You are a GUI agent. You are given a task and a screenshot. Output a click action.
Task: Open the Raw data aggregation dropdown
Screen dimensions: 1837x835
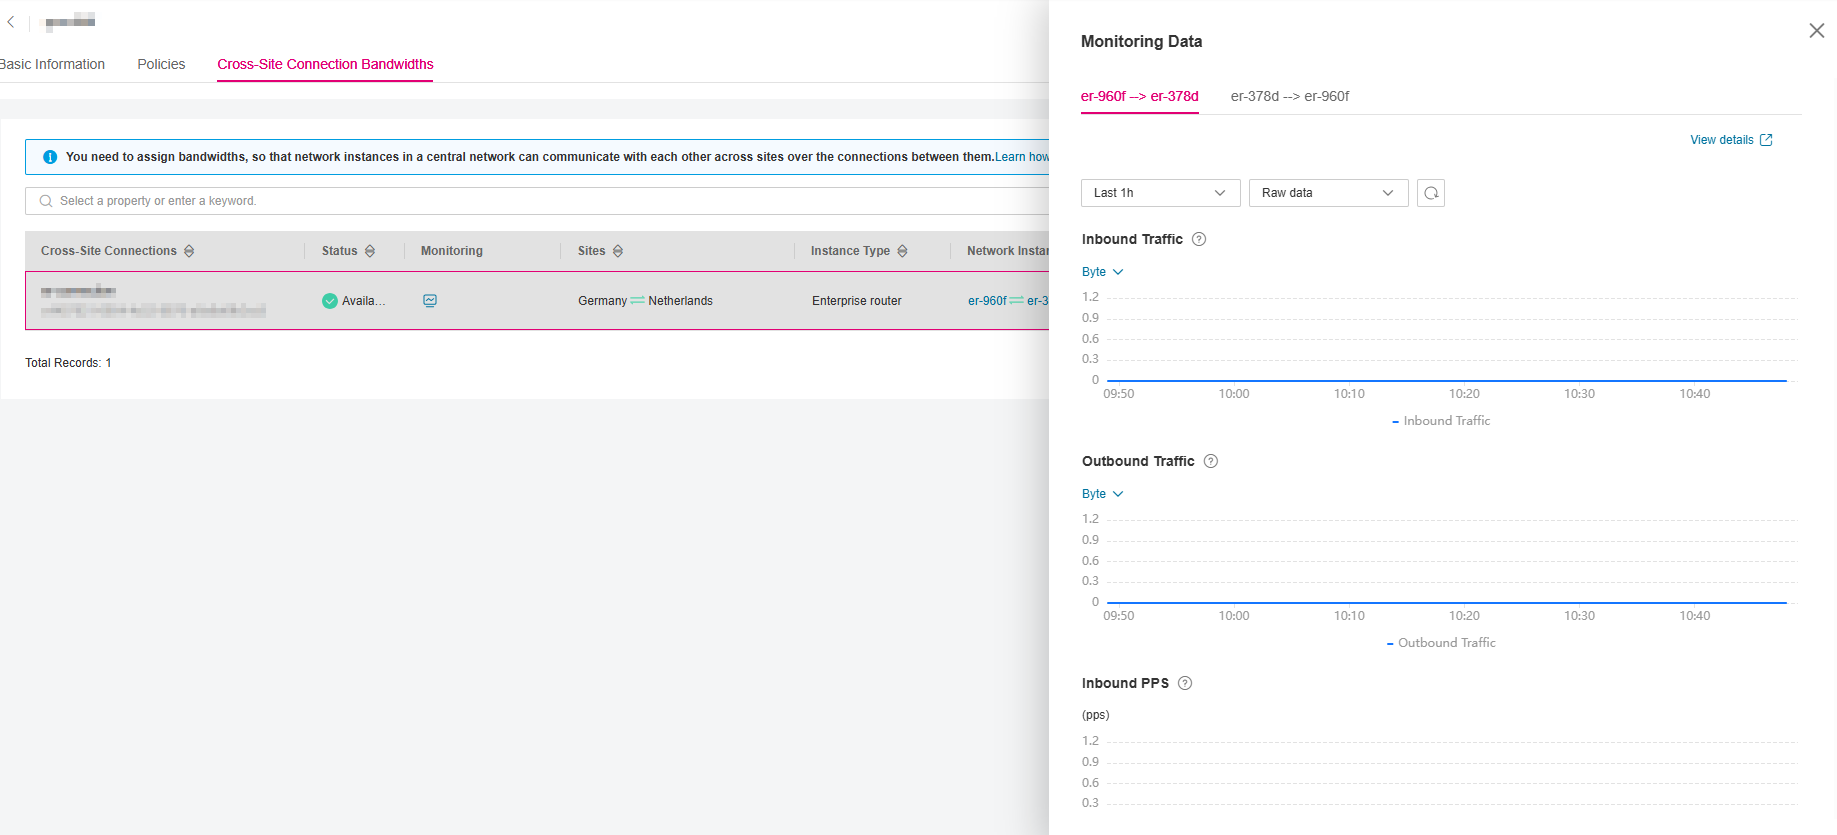click(x=1328, y=193)
